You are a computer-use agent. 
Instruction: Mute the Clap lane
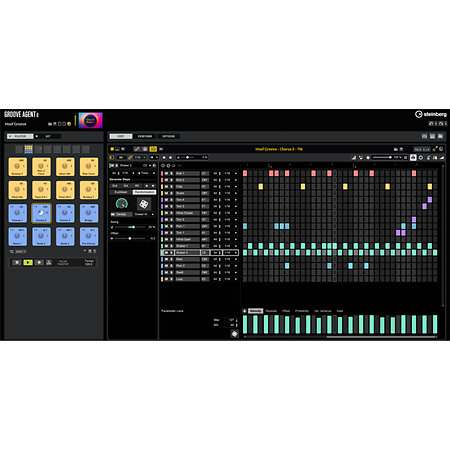[167, 187]
